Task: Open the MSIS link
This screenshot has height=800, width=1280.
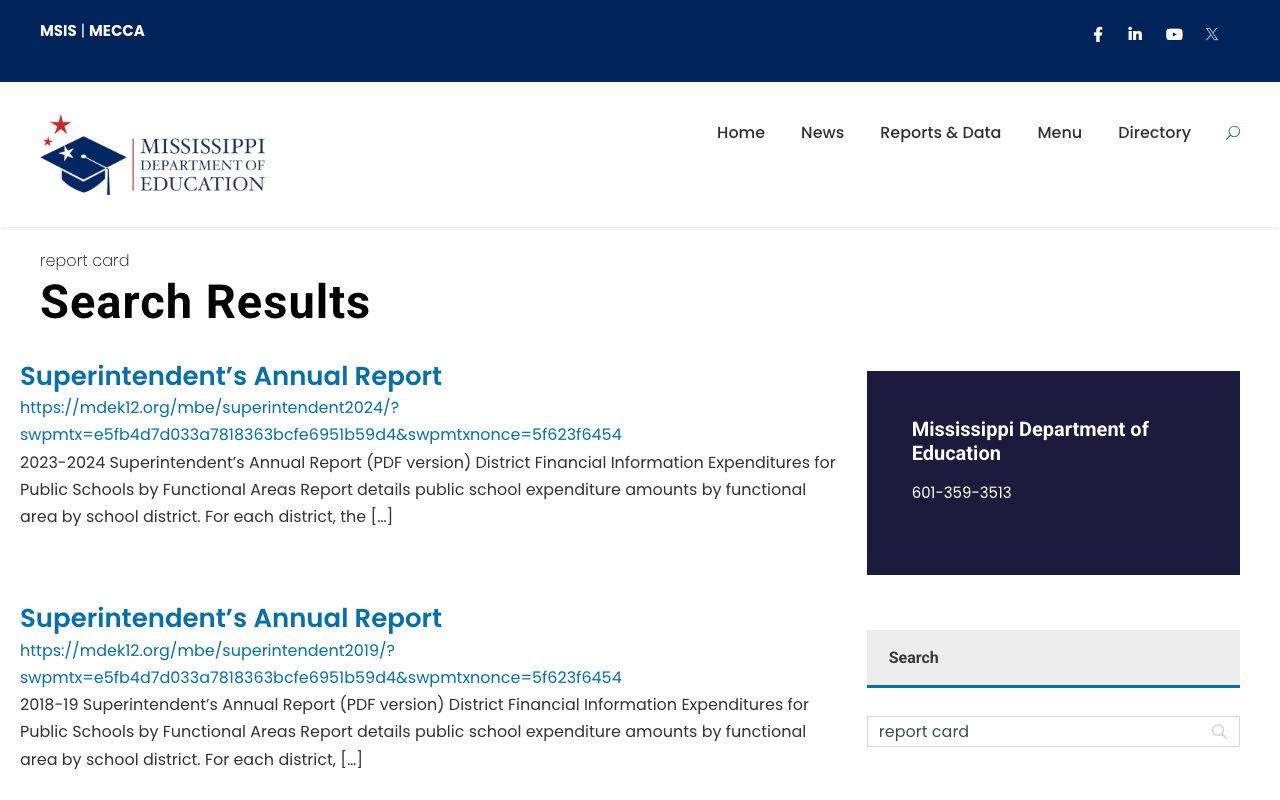Action: (58, 31)
